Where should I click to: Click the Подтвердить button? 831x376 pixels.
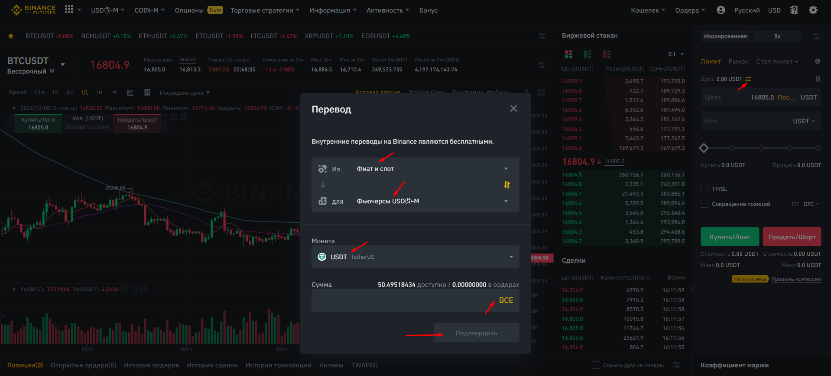[476, 333]
